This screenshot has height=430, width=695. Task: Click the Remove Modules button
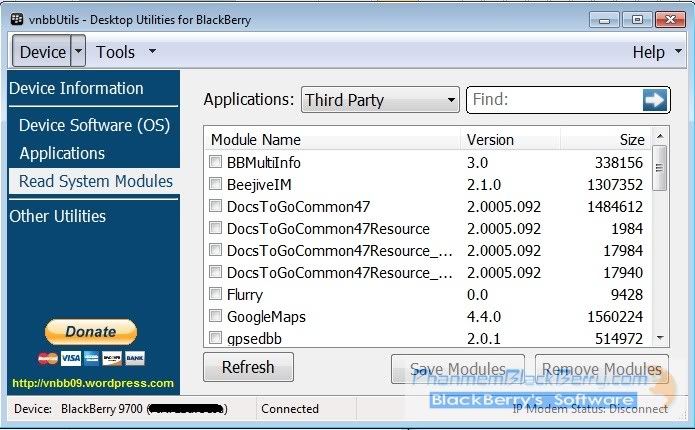tap(601, 369)
